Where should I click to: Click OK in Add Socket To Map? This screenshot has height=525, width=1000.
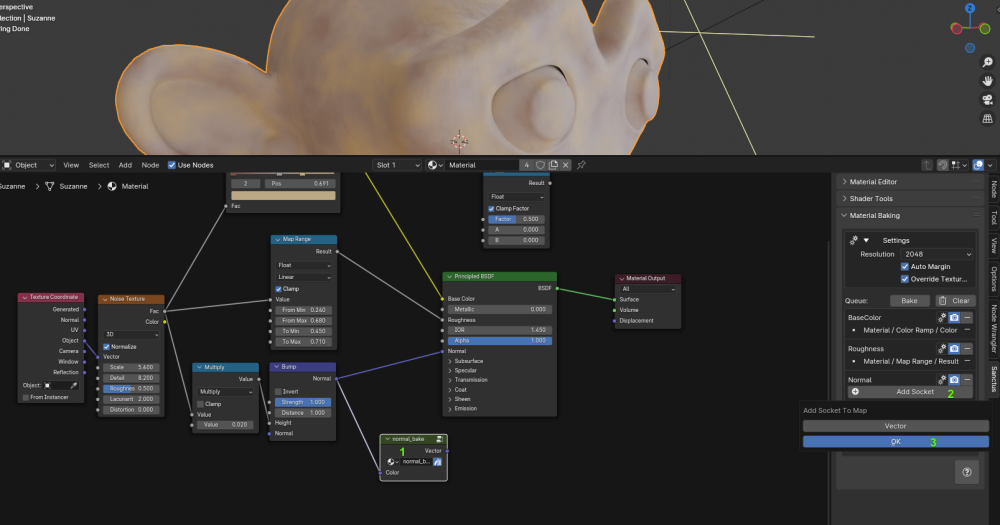click(895, 441)
